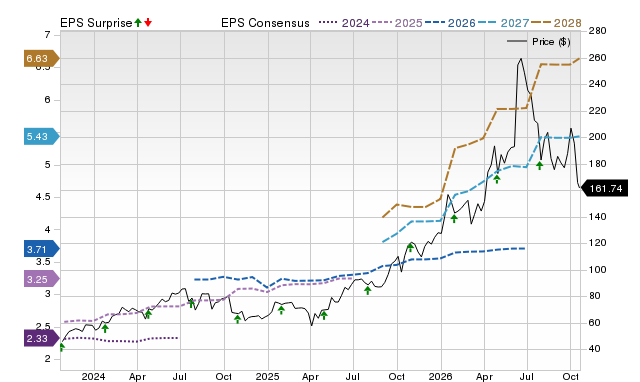Click the 161.74 current price tag
This screenshot has height=382, width=640.
click(x=604, y=189)
